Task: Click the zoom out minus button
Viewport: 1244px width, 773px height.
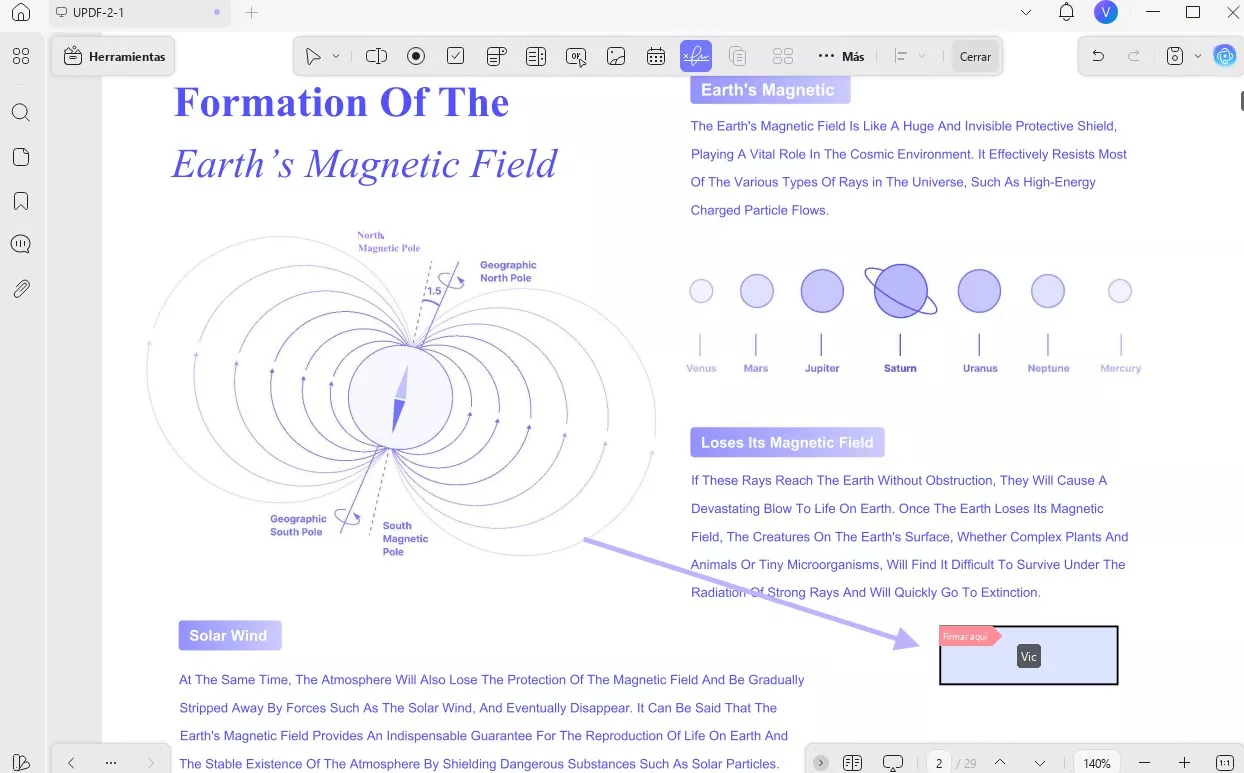Action: 1145,763
